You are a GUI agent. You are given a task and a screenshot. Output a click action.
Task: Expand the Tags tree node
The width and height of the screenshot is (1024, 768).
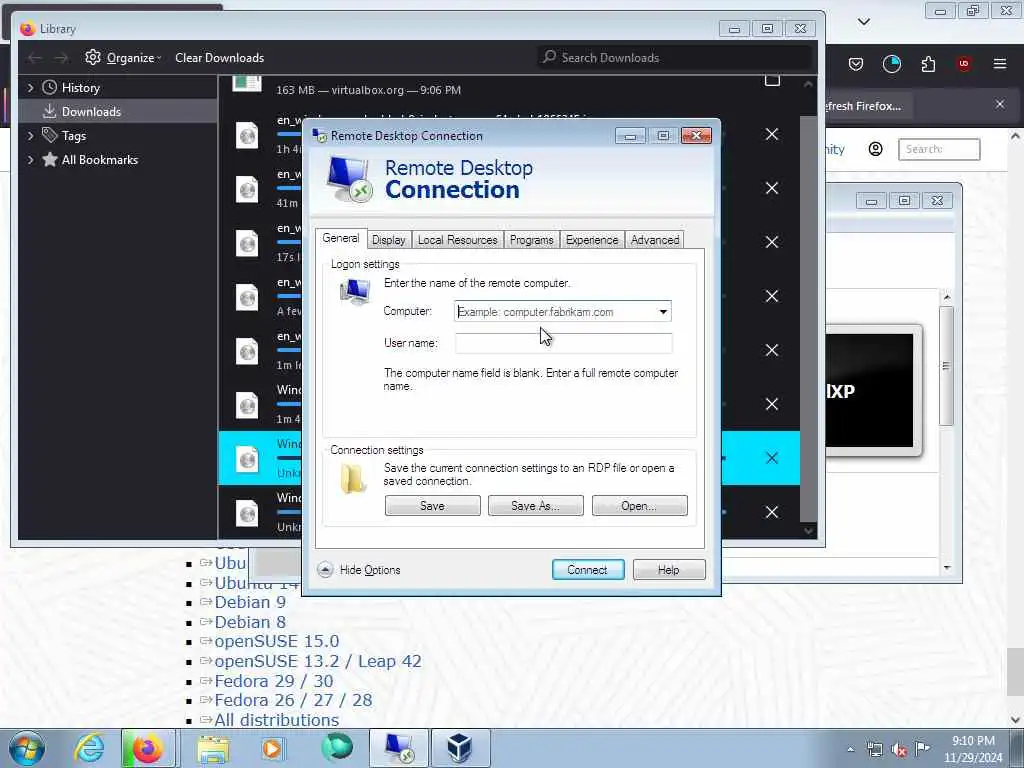(30, 136)
